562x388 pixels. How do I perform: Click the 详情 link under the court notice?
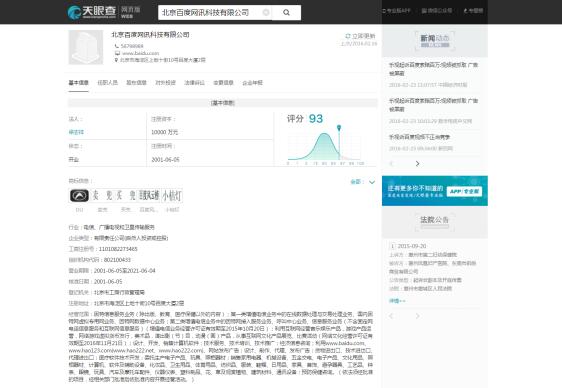pyautogui.click(x=397, y=301)
